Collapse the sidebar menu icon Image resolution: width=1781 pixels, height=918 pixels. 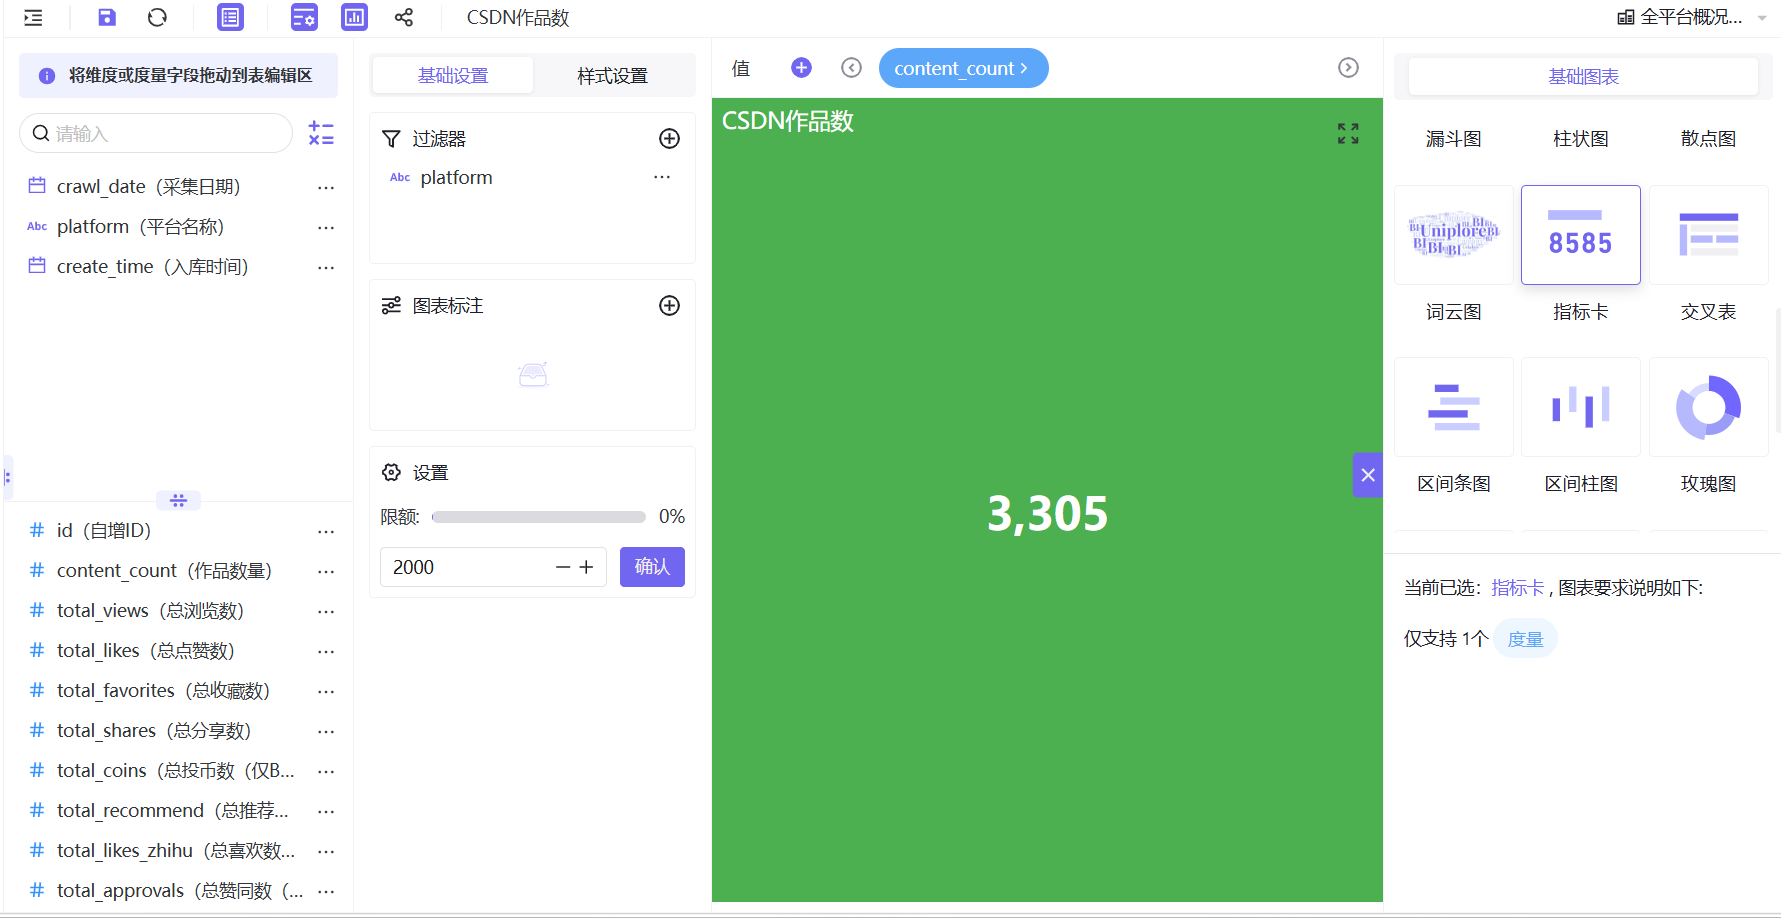(x=33, y=17)
